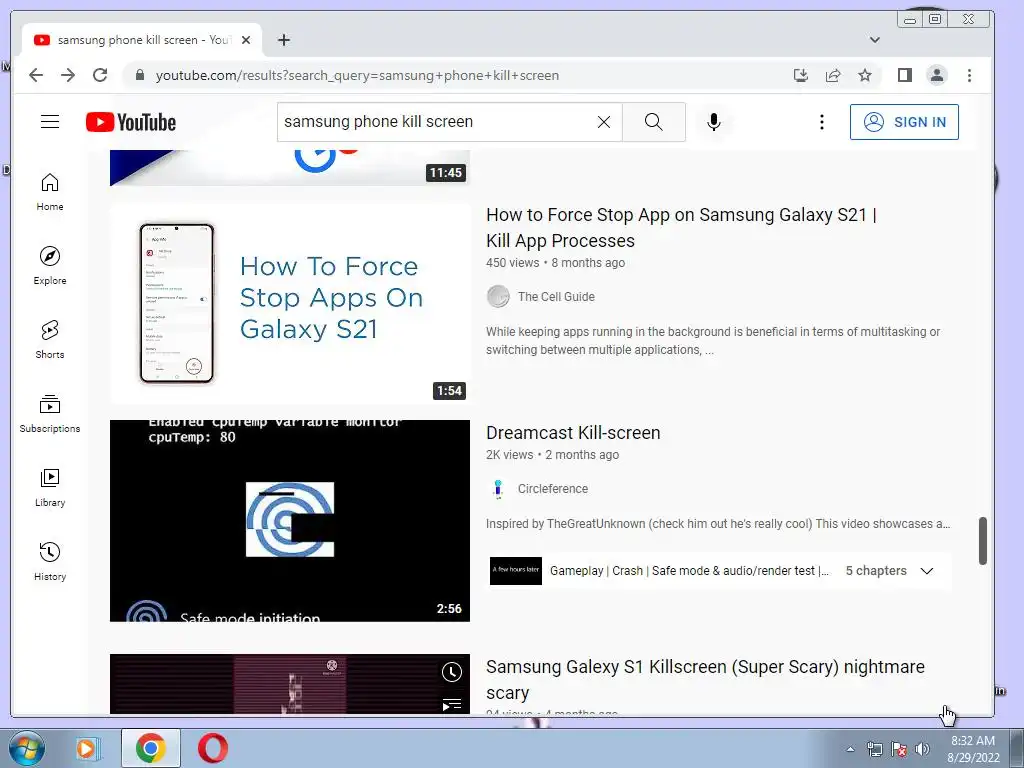Image resolution: width=1024 pixels, height=768 pixels.
Task: Click the page vertical scrollbar thumb
Action: [x=983, y=541]
